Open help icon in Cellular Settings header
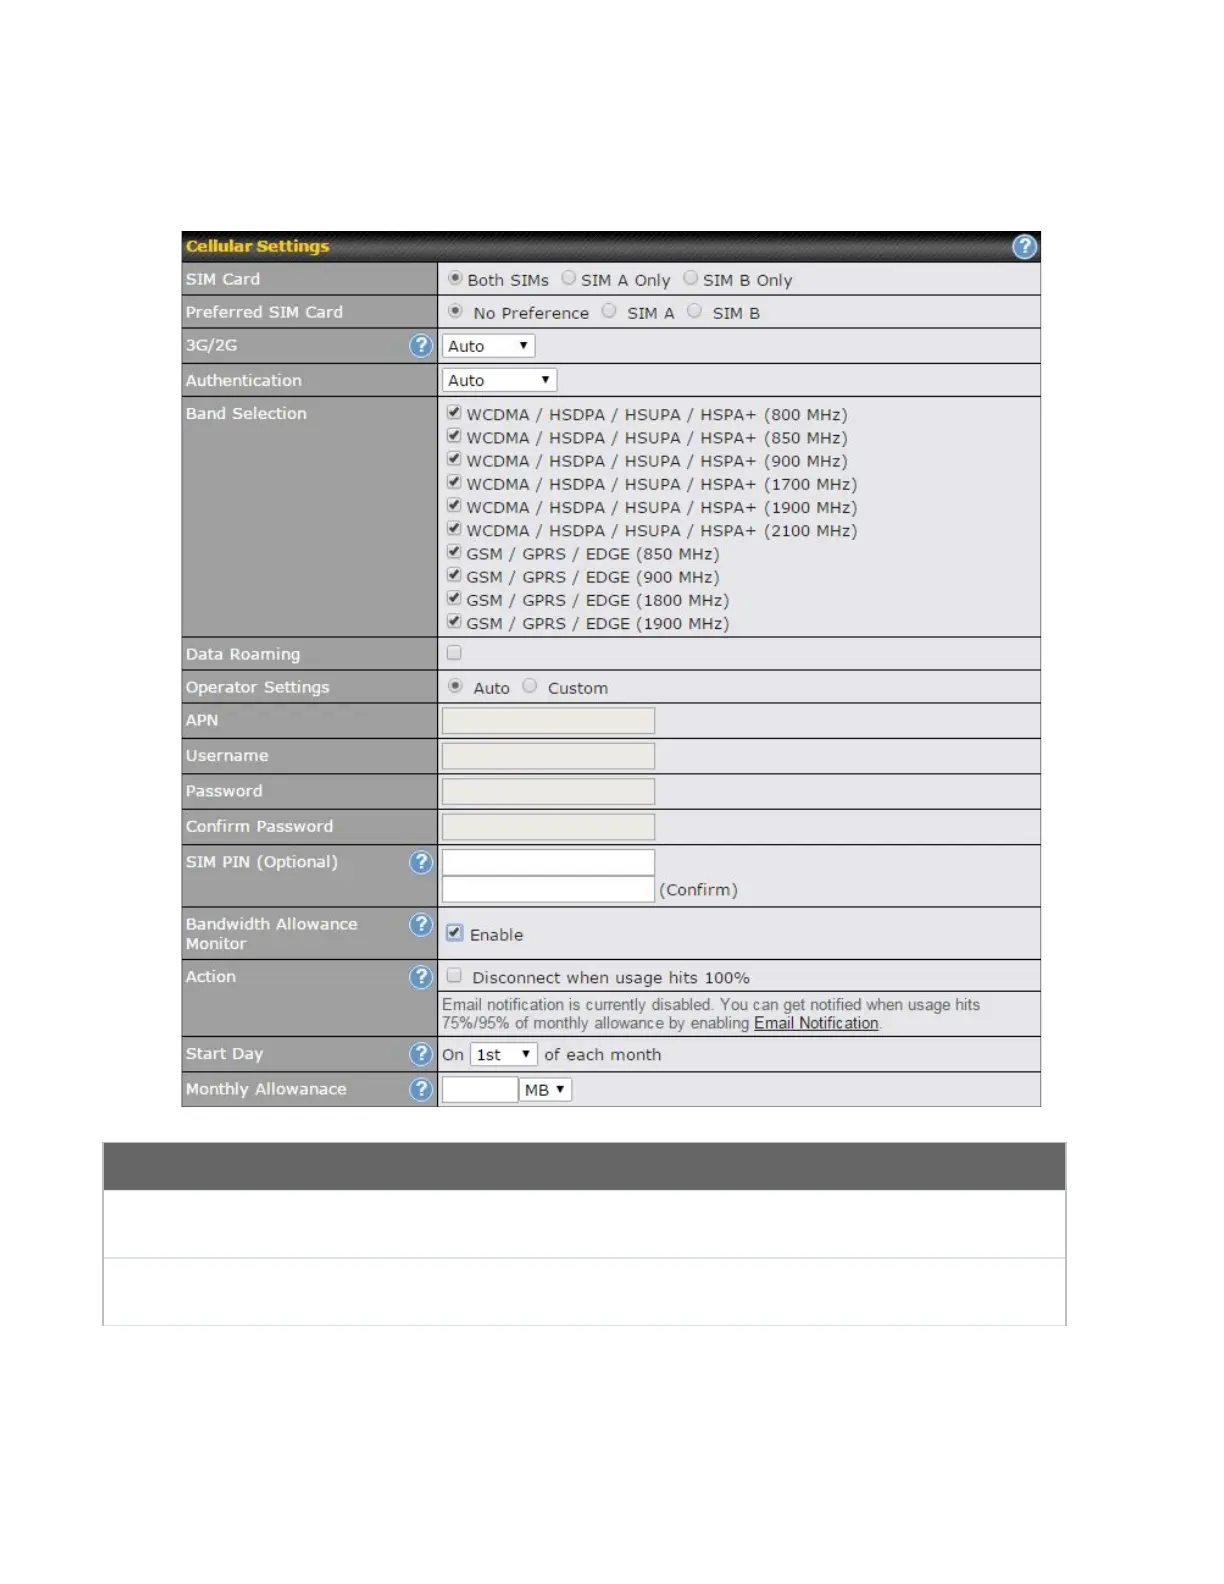Screen dimensions: 1224x1584 (1024, 247)
